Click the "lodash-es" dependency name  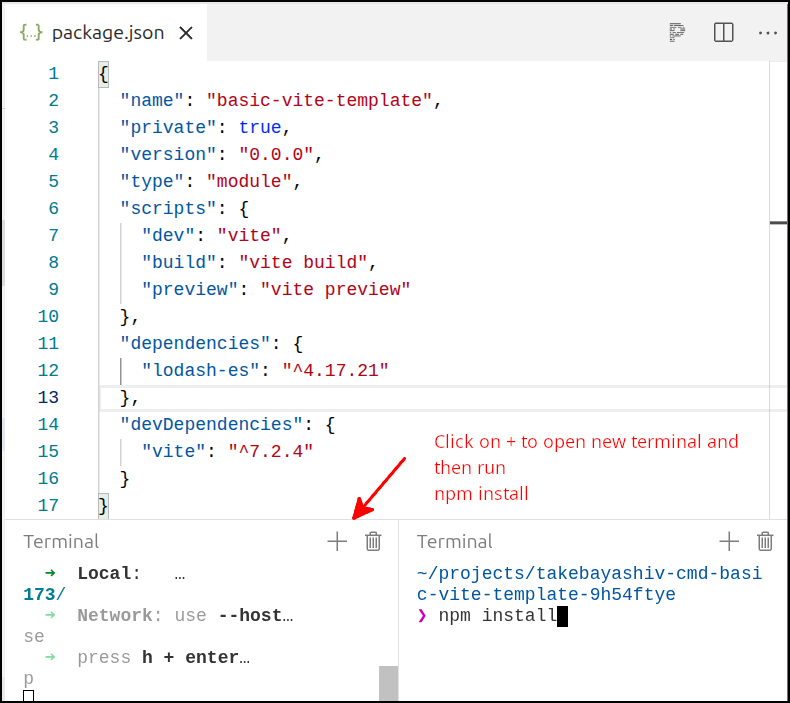pyautogui.click(x=202, y=370)
